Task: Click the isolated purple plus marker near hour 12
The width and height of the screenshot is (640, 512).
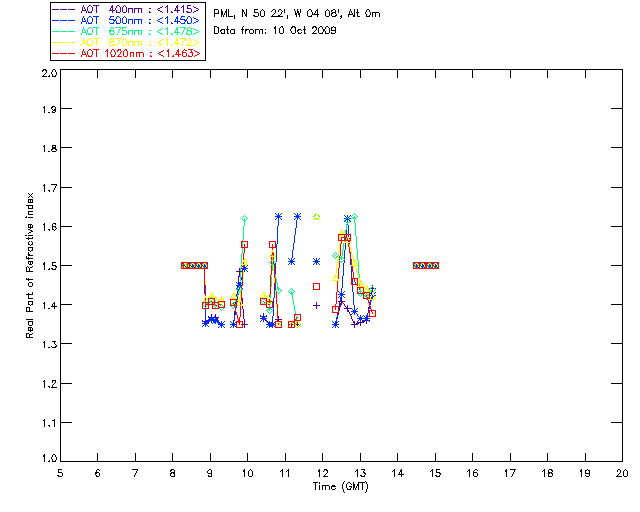Action: pos(316,305)
